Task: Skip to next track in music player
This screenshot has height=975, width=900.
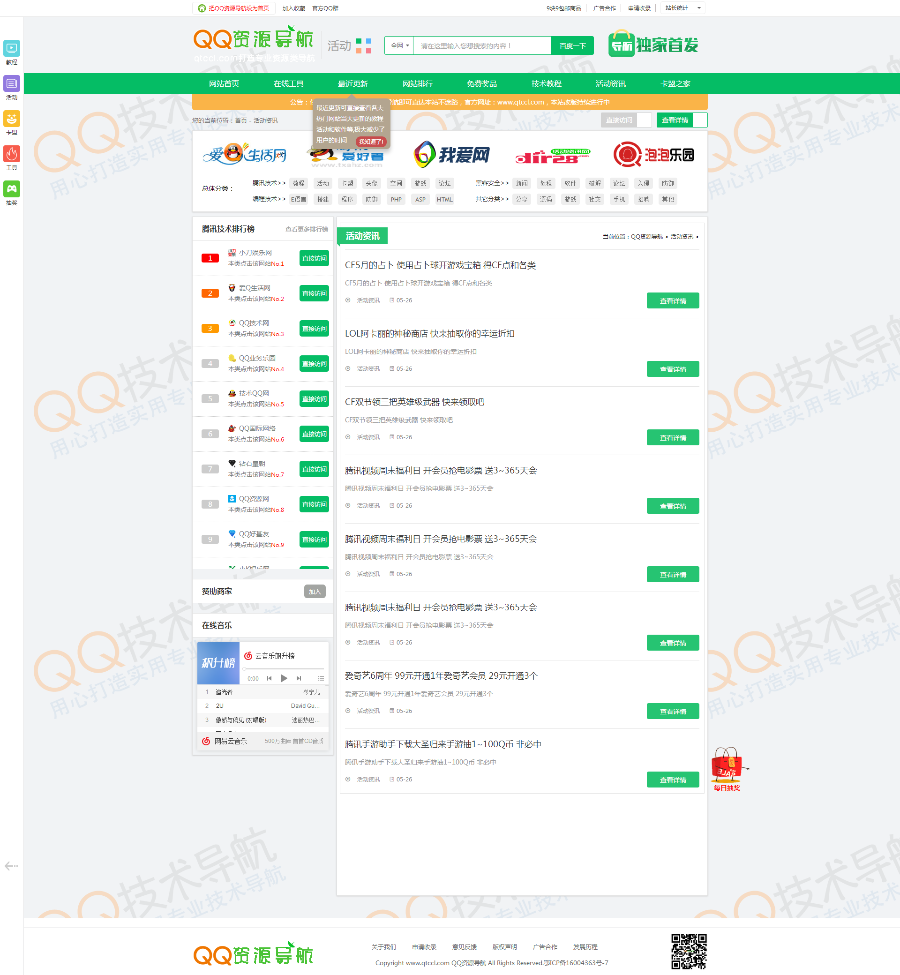Action: [299, 678]
